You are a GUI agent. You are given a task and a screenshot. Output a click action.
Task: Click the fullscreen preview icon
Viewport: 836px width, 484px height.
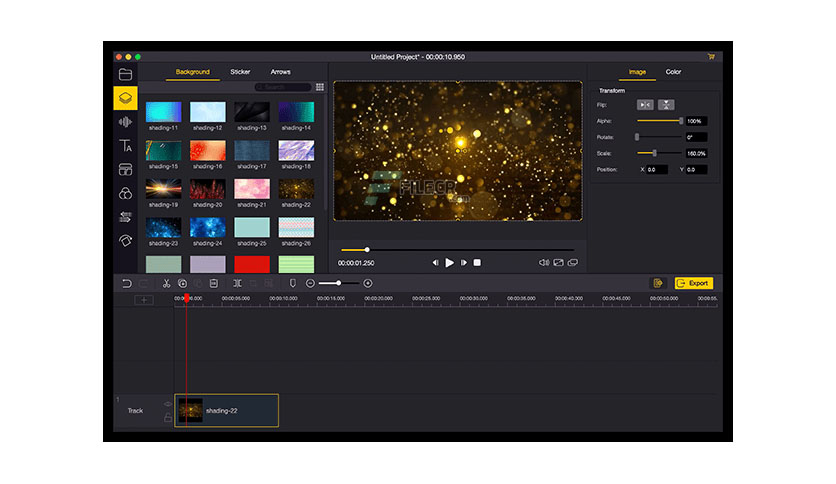(x=573, y=263)
